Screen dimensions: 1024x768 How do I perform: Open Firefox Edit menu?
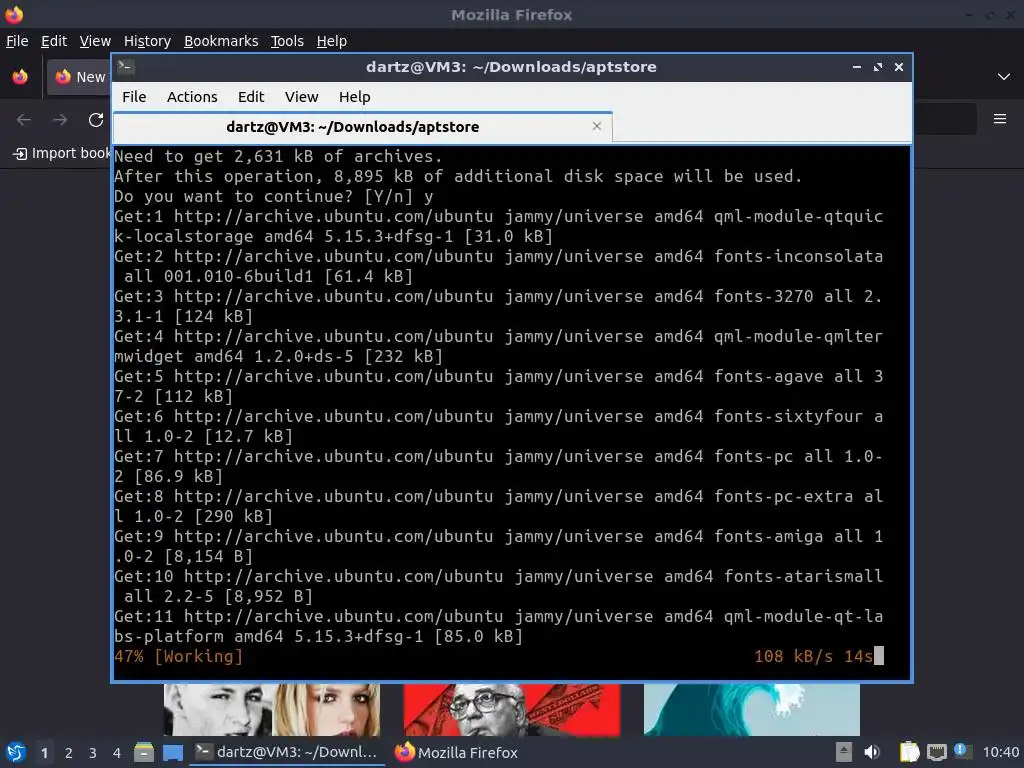click(54, 41)
